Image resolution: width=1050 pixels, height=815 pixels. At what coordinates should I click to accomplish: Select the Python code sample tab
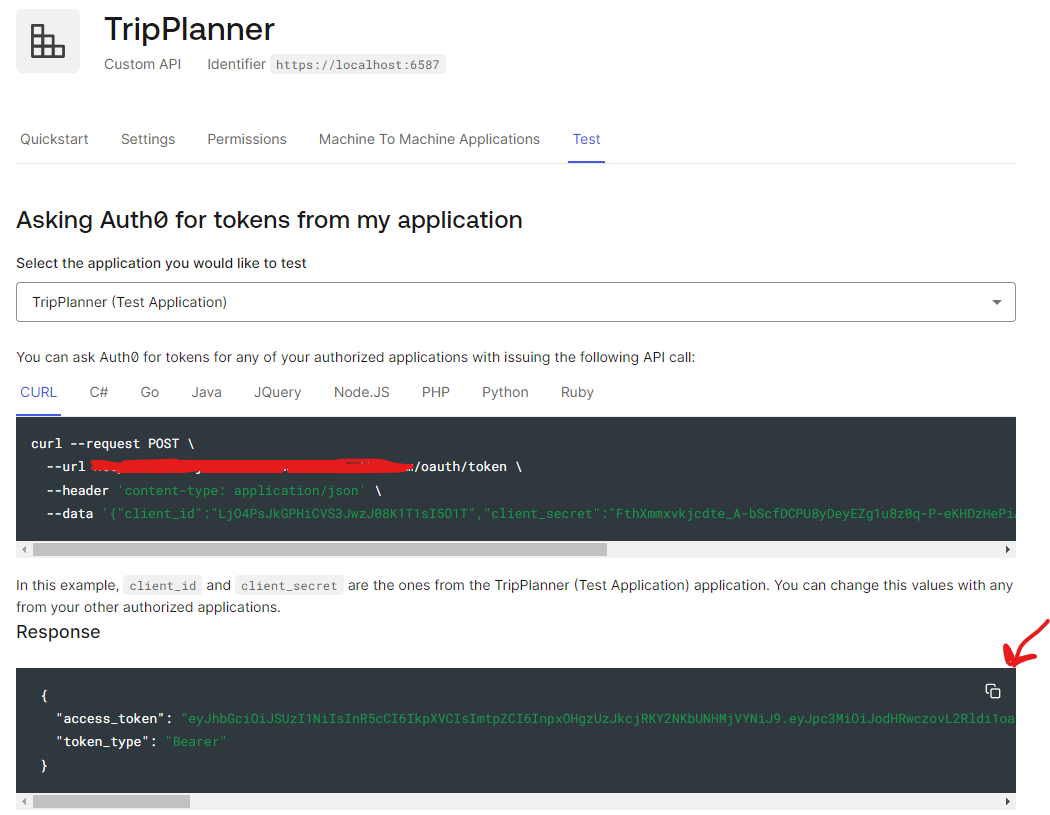tap(504, 392)
